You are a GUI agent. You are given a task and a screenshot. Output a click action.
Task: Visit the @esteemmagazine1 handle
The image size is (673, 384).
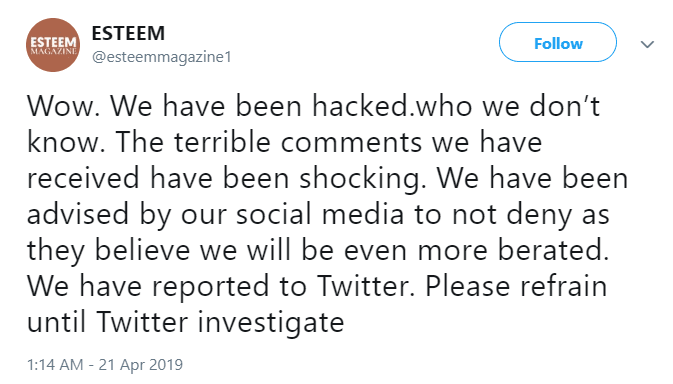[x=162, y=57]
